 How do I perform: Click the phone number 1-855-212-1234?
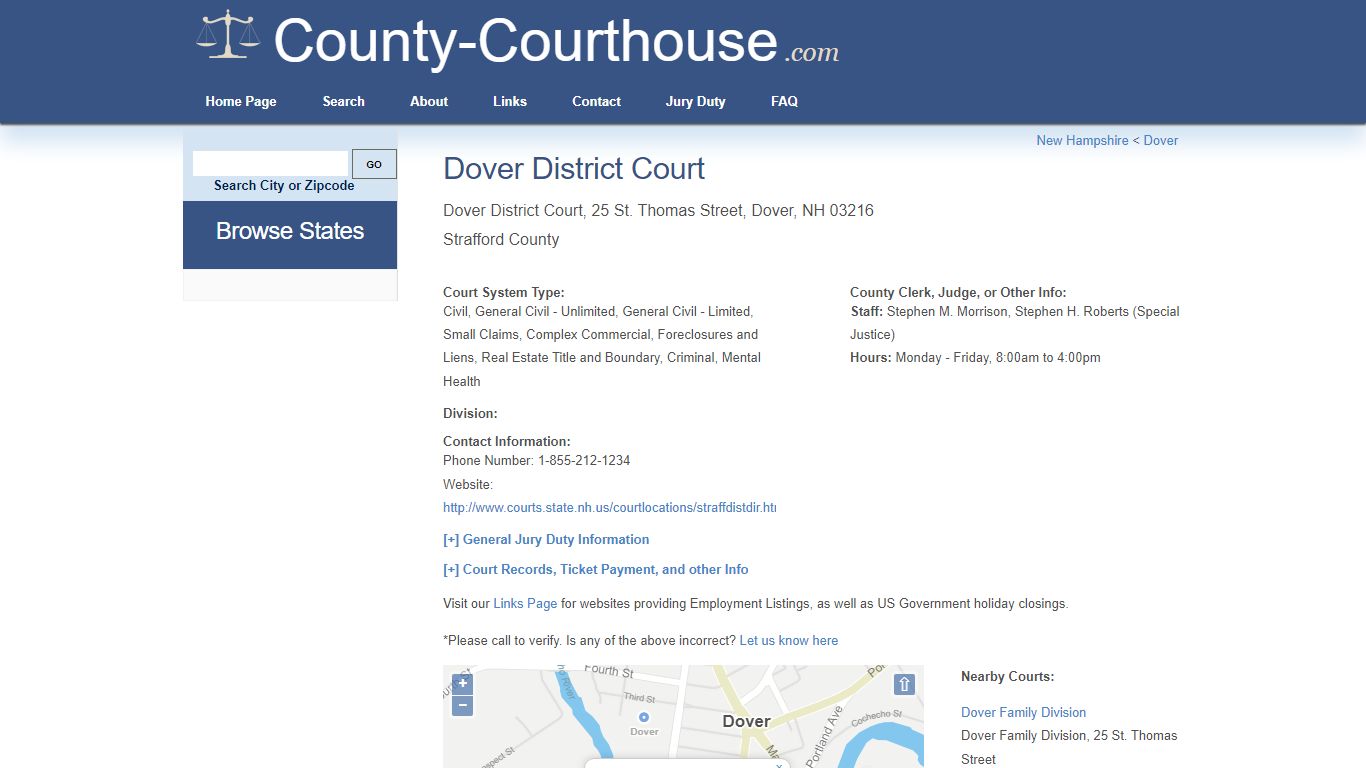pos(584,461)
